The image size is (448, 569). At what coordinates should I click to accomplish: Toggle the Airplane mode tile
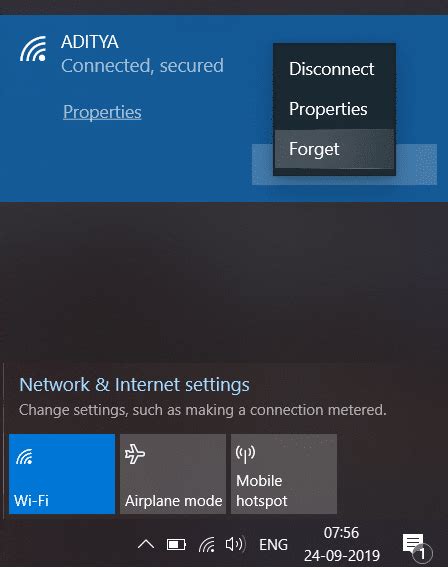click(173, 474)
